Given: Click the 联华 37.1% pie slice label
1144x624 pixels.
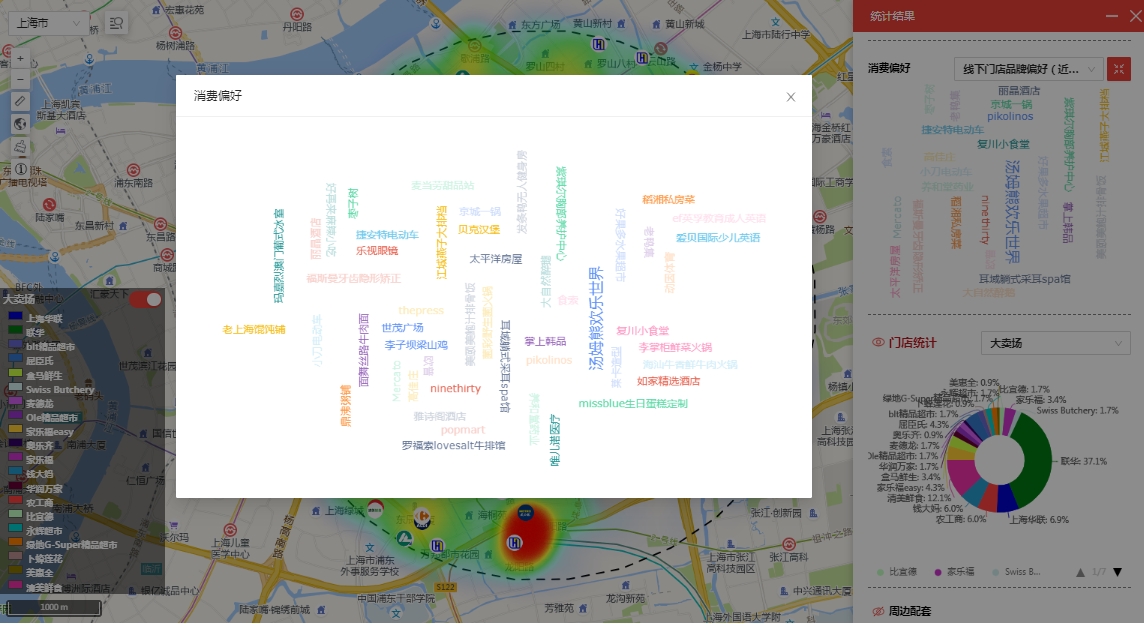Looking at the screenshot, I should pos(1083,461).
